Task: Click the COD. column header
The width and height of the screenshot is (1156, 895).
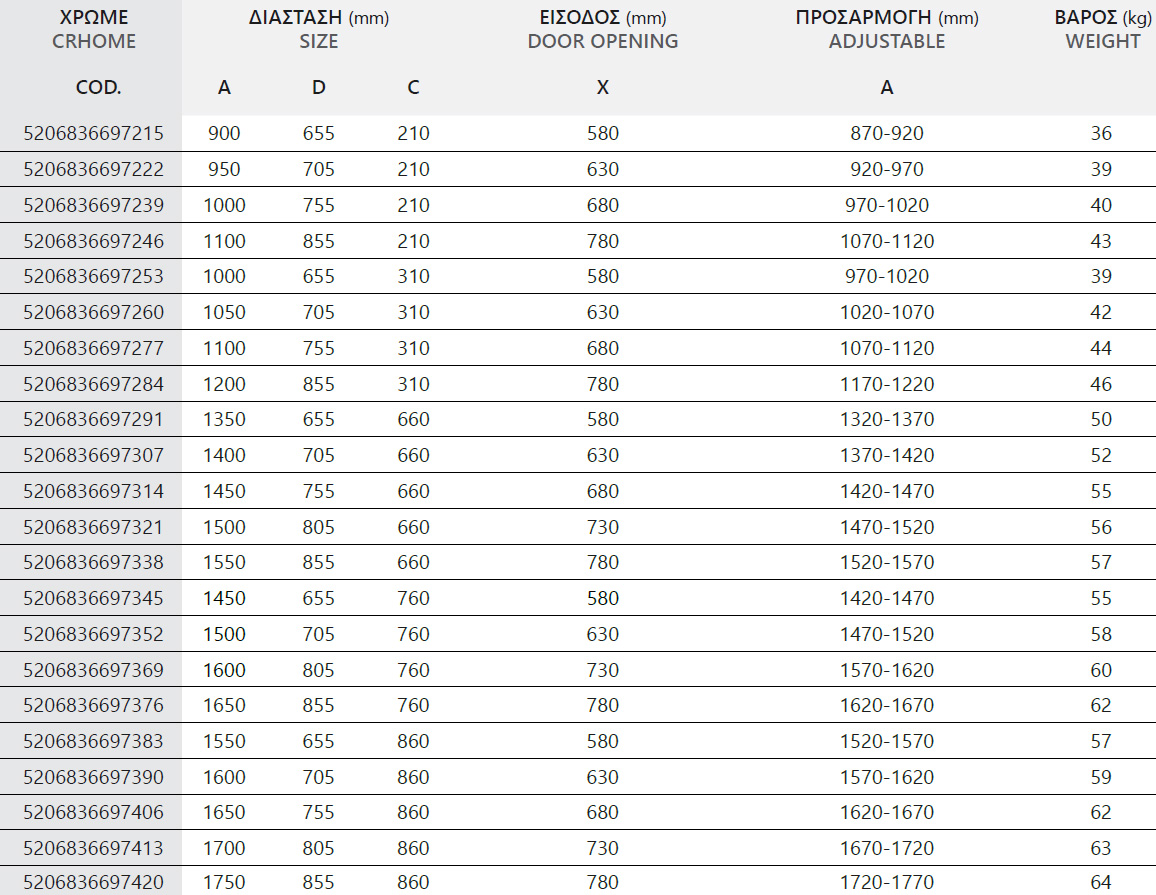Action: (98, 88)
